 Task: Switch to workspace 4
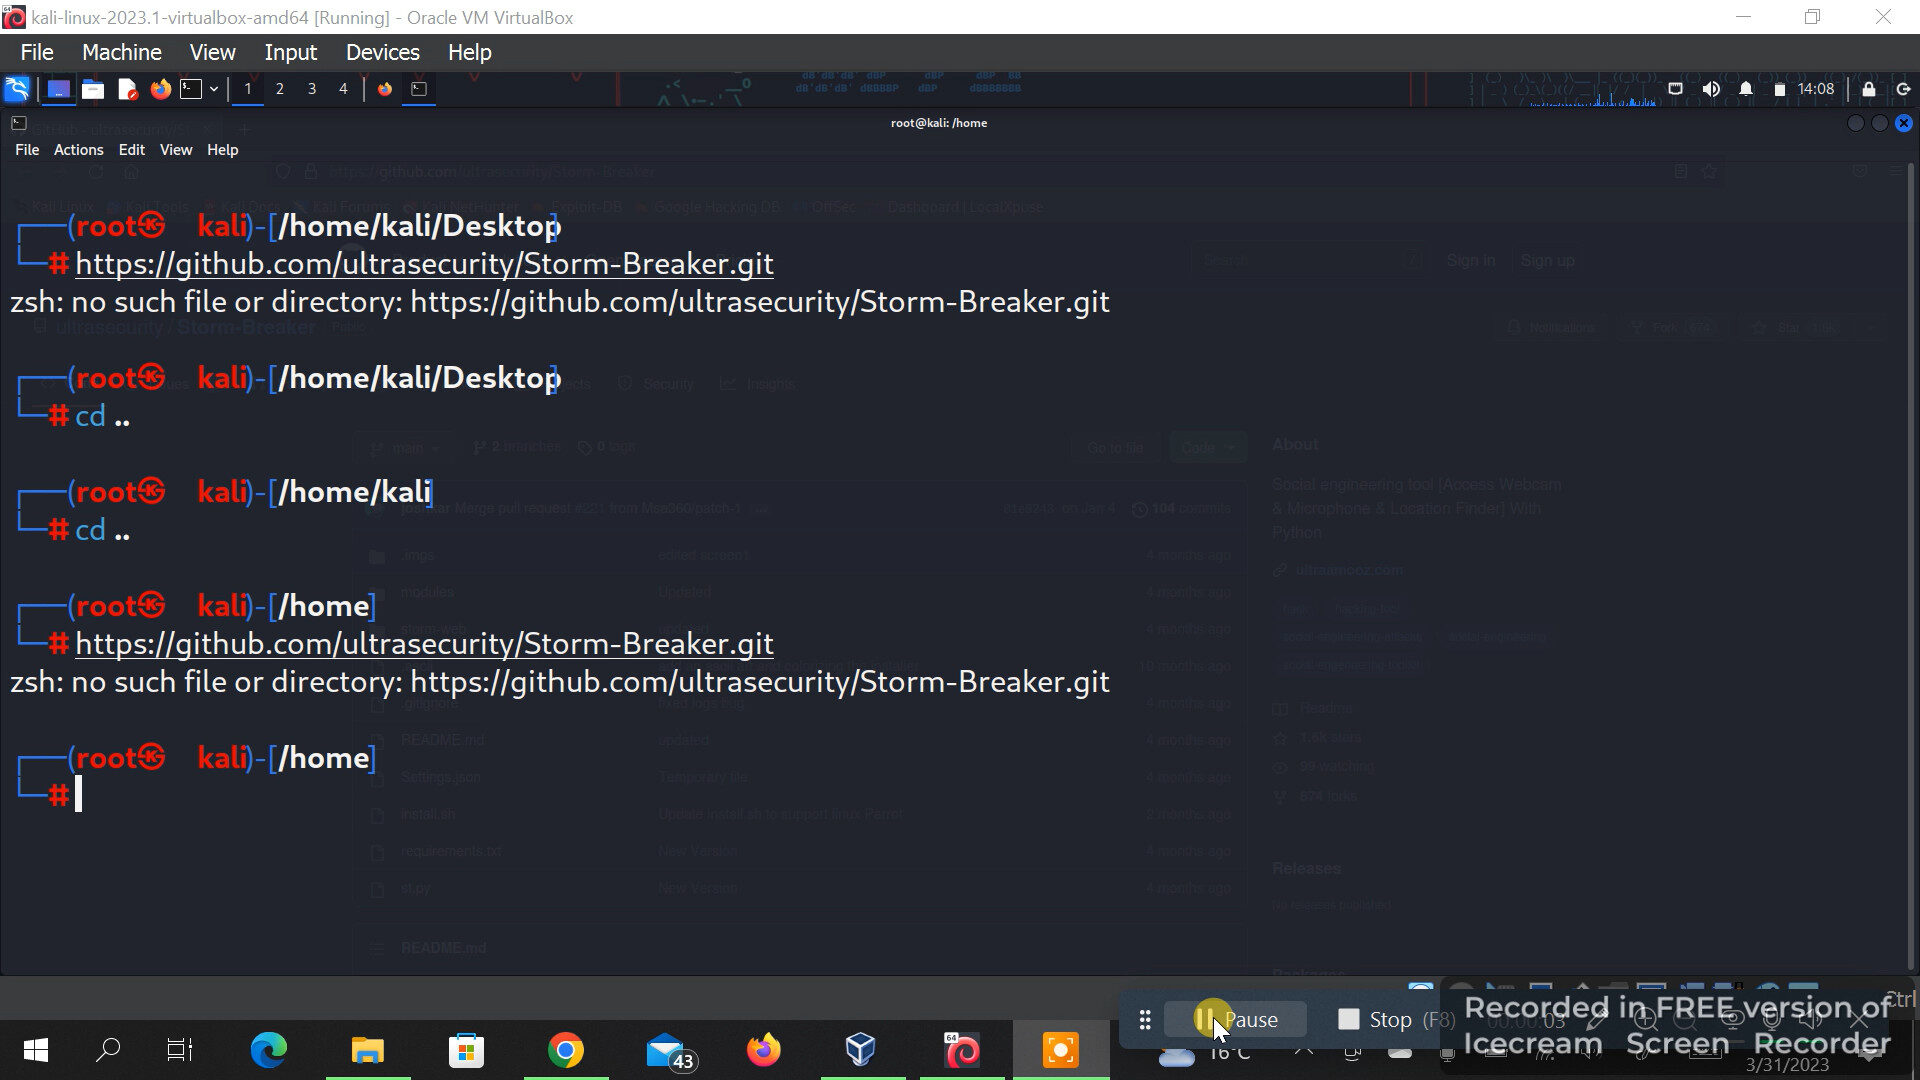[343, 89]
